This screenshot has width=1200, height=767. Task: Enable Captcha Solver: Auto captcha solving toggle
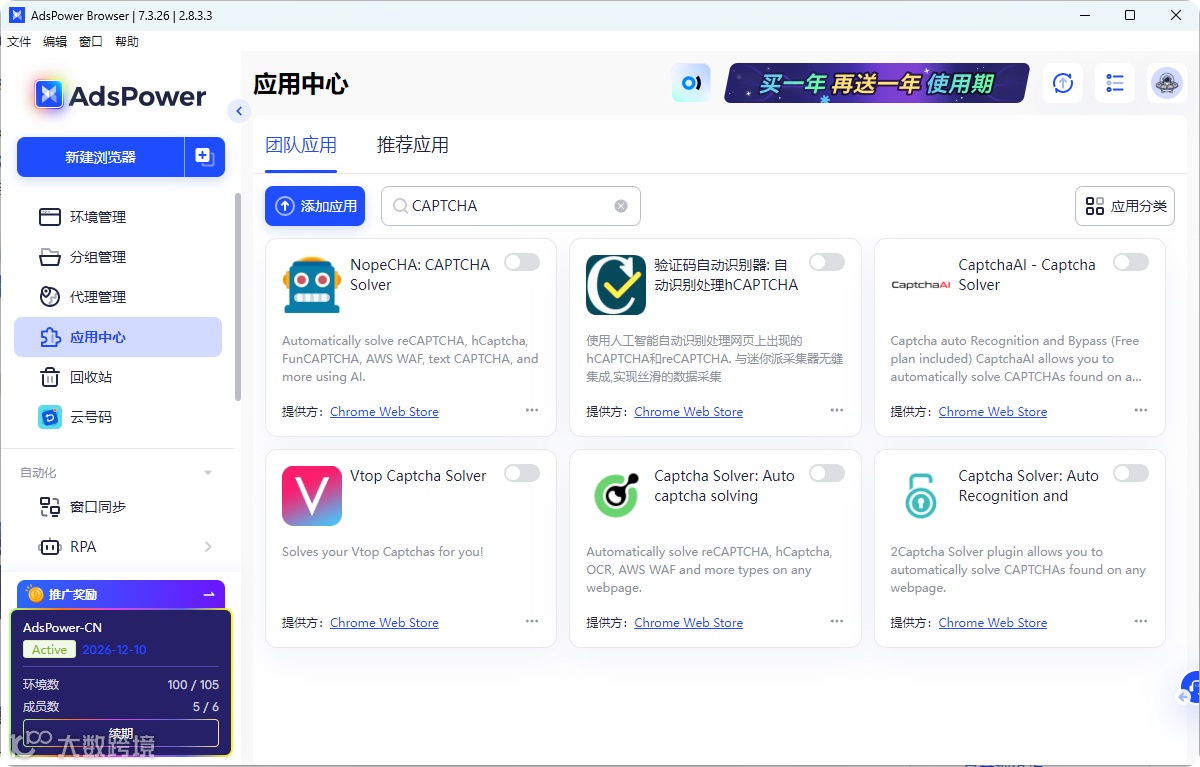(x=827, y=473)
